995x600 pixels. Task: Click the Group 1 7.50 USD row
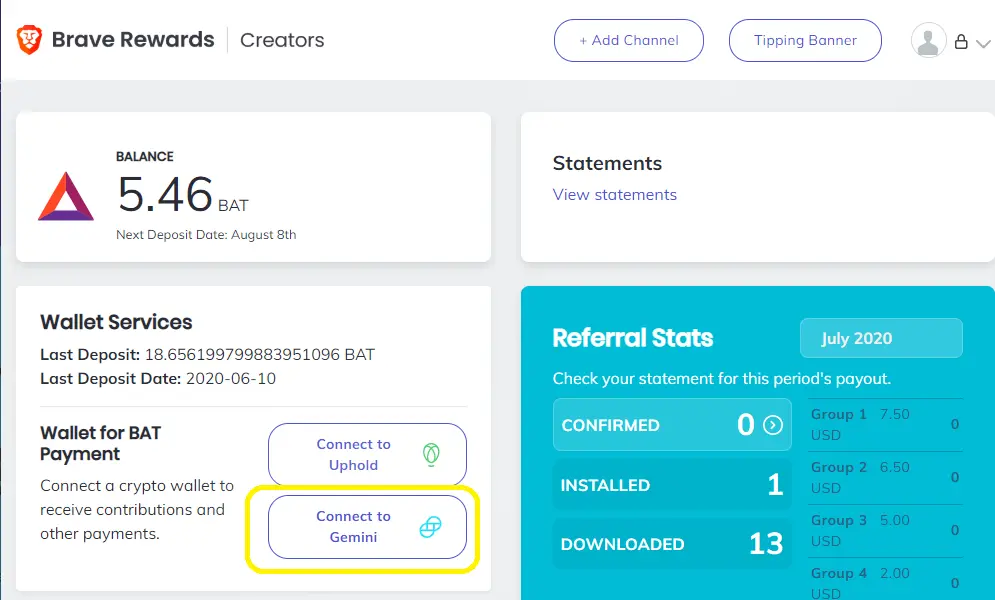tap(885, 424)
